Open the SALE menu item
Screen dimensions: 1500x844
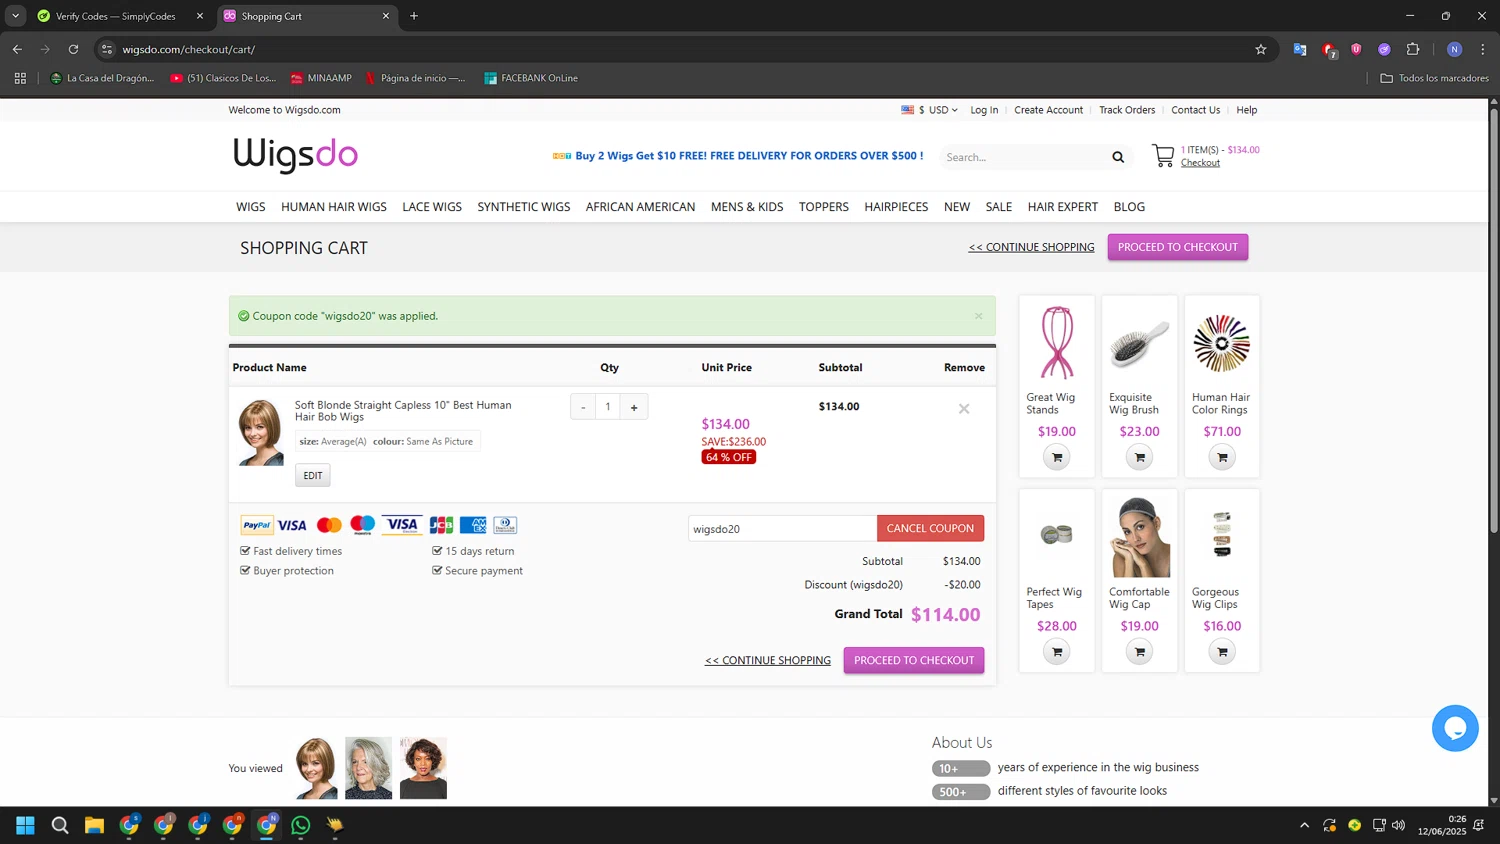[999, 207]
